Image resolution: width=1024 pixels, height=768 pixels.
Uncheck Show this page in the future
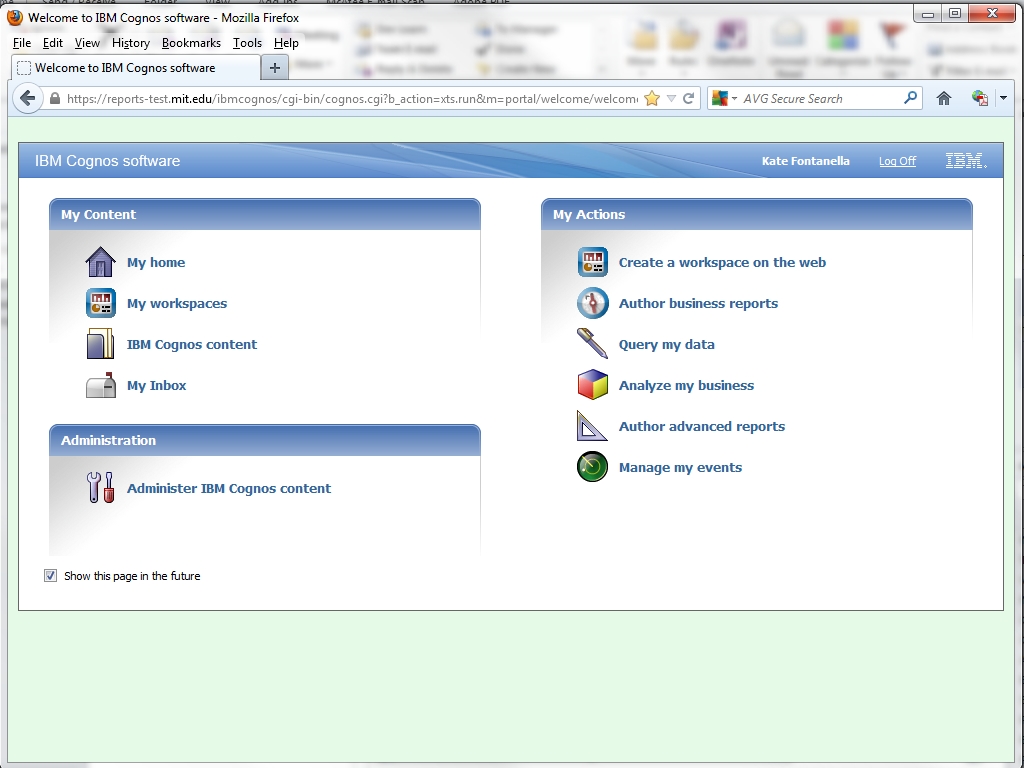tap(51, 576)
